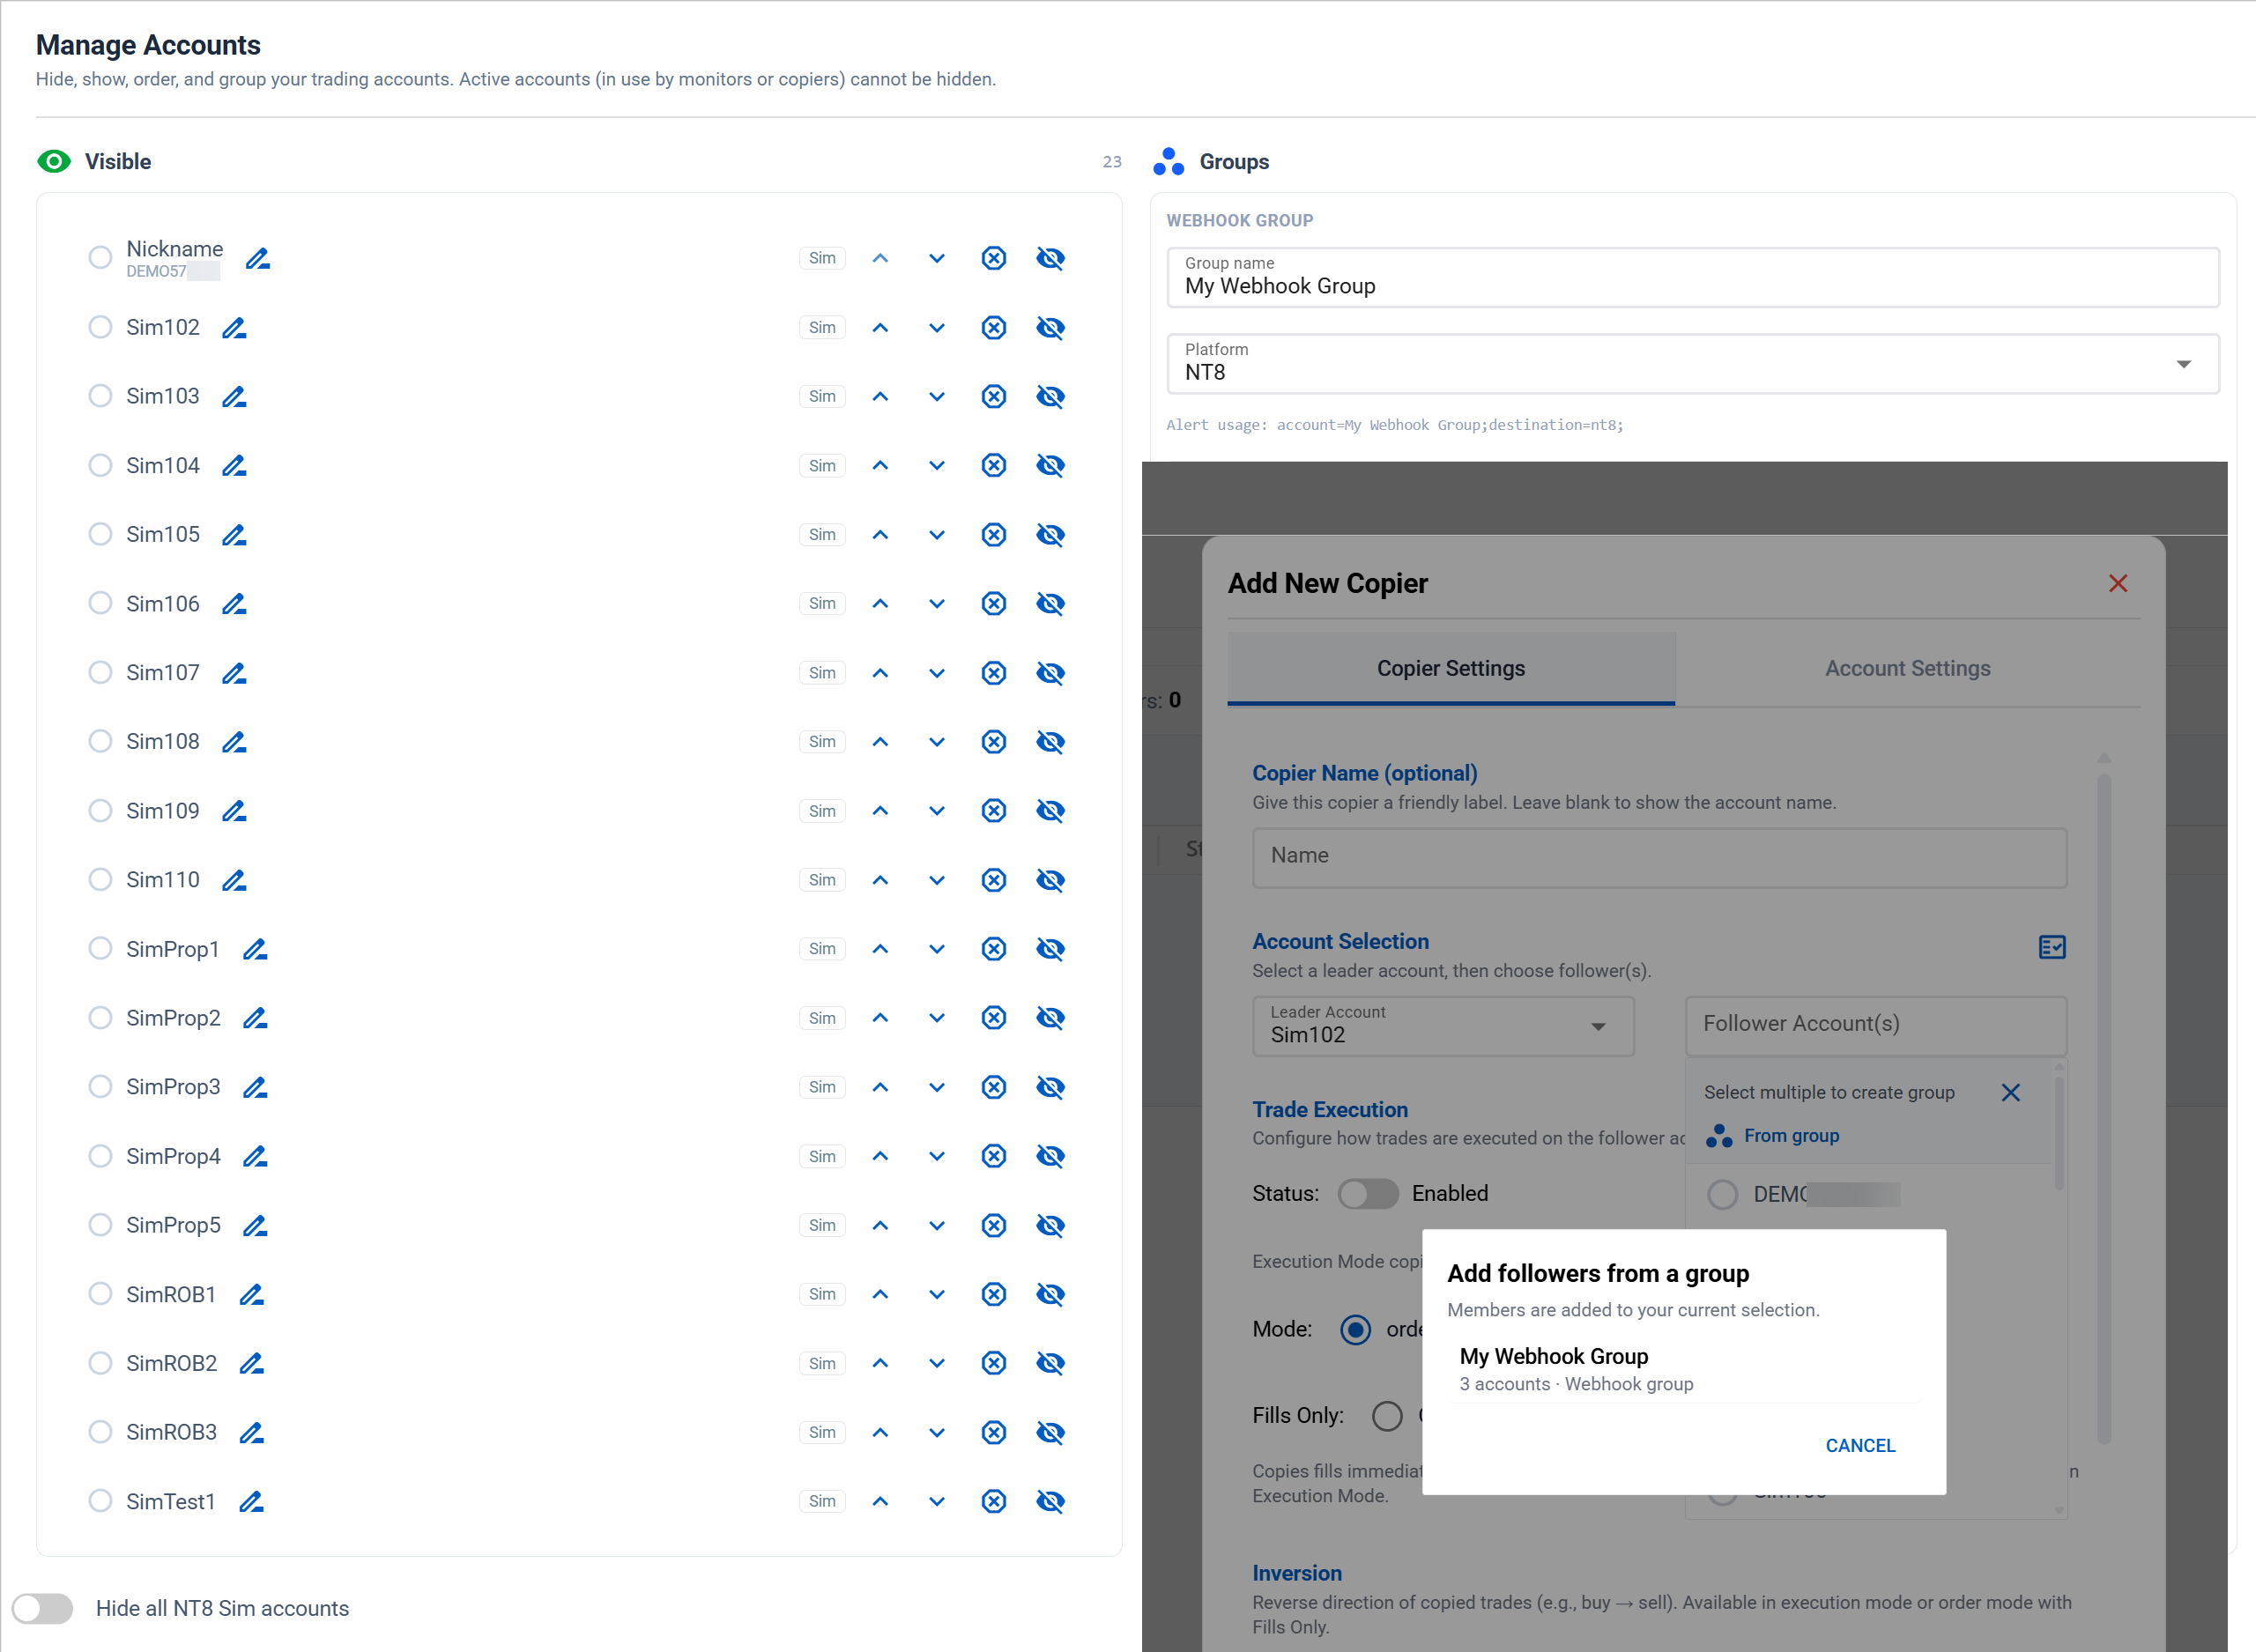Toggle the copier Status Enabled switch

coord(1368,1193)
